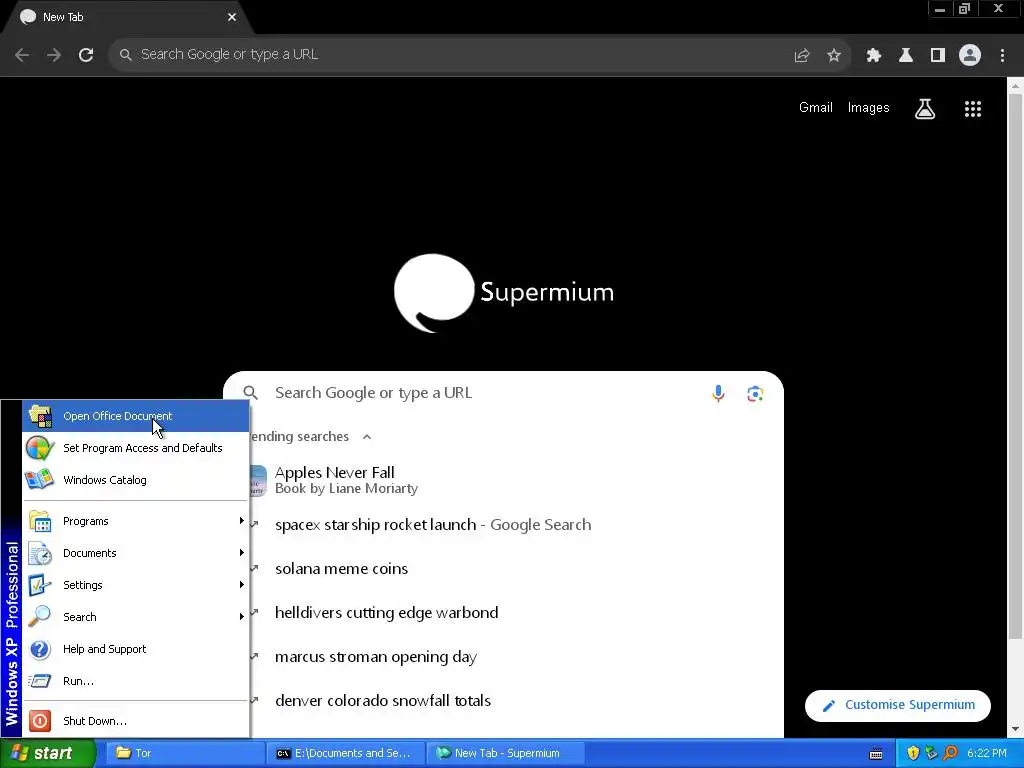Select the New Tab browser tab
This screenshot has width=1024, height=768.
tap(127, 18)
